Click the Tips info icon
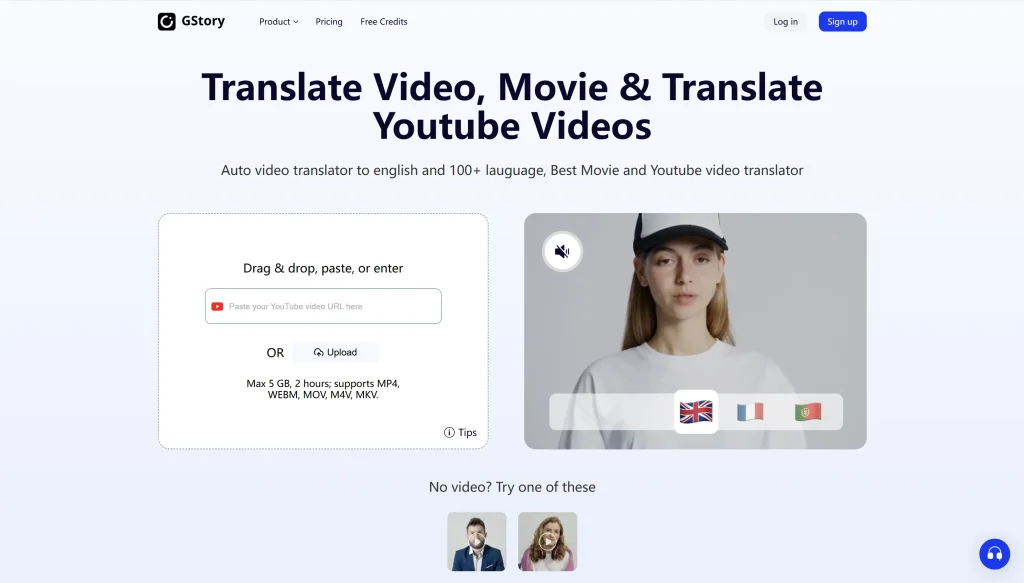Viewport: 1024px width, 583px height. click(447, 432)
